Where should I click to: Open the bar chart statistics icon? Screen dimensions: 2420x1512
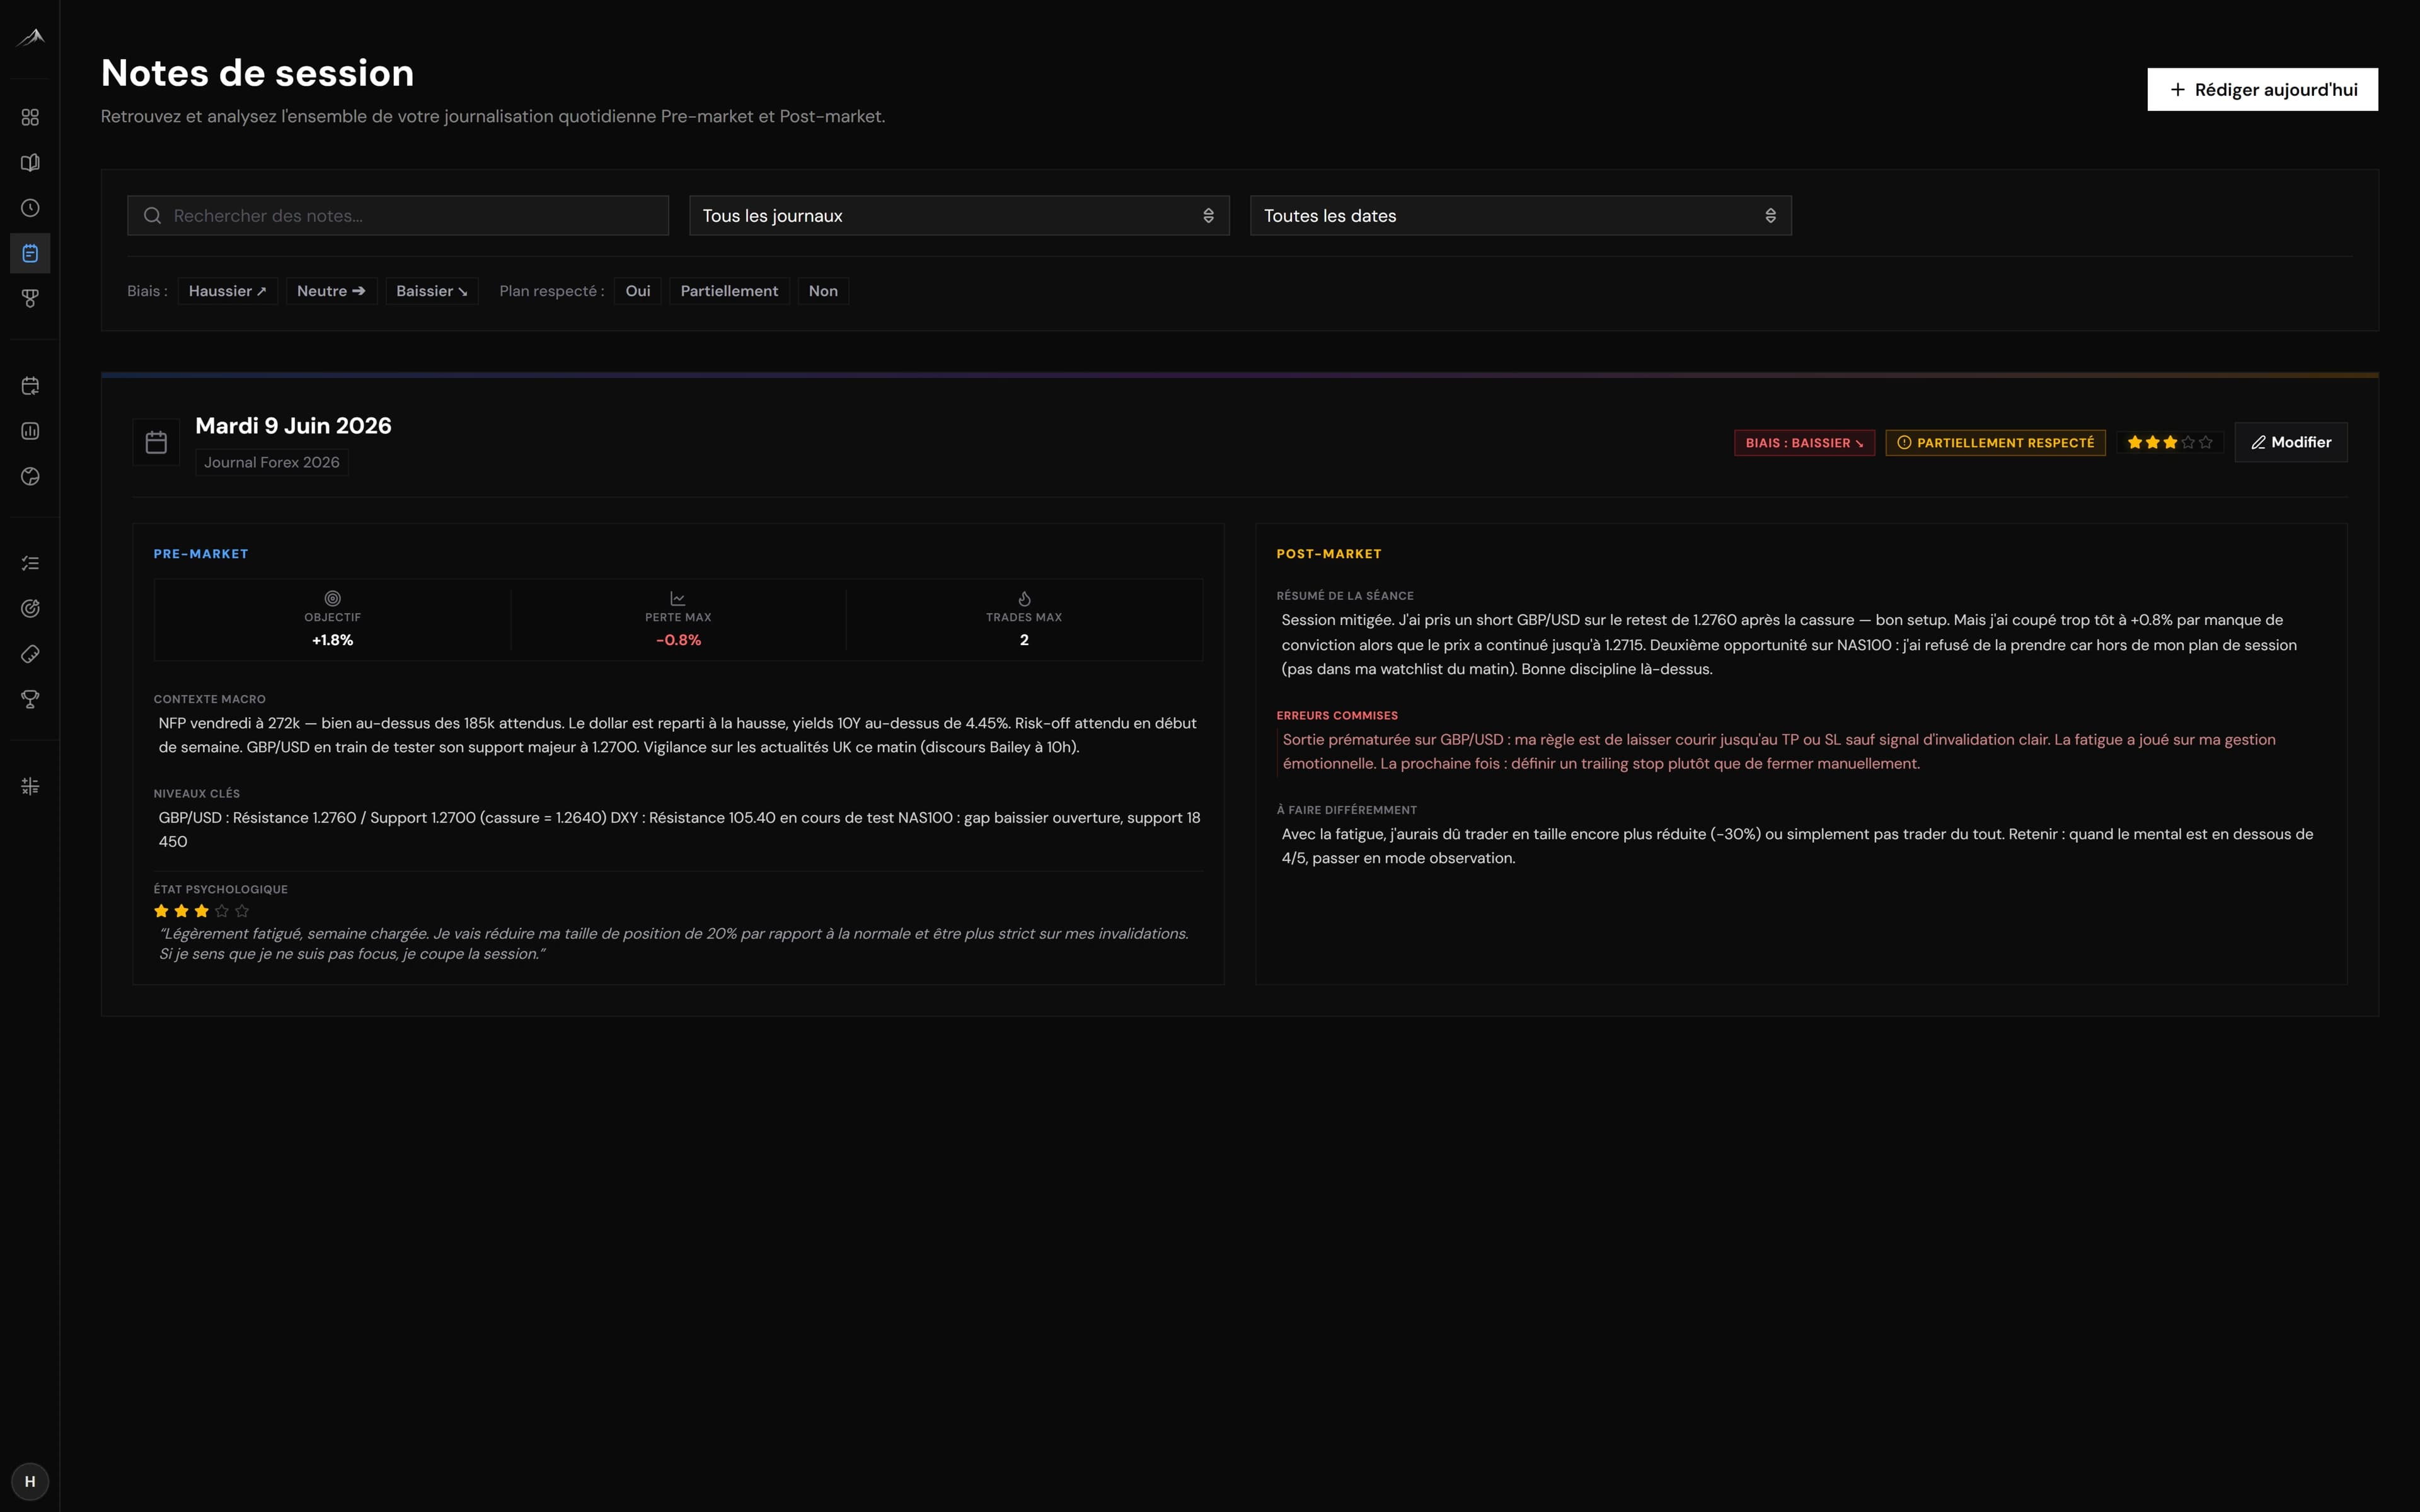[30, 431]
